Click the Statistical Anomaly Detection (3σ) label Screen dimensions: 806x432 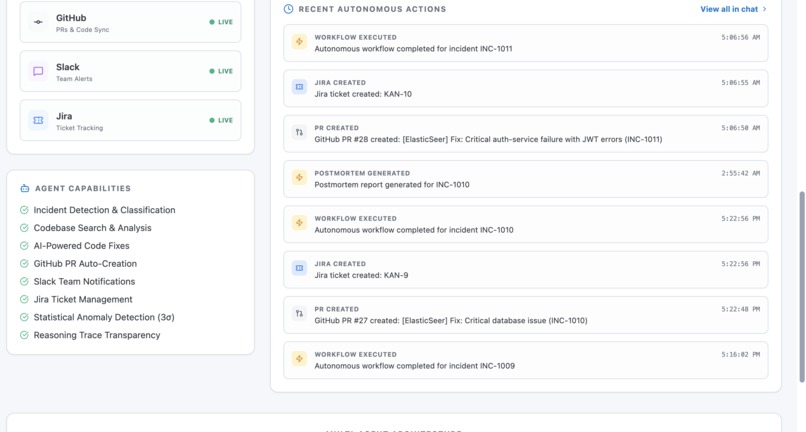[104, 317]
